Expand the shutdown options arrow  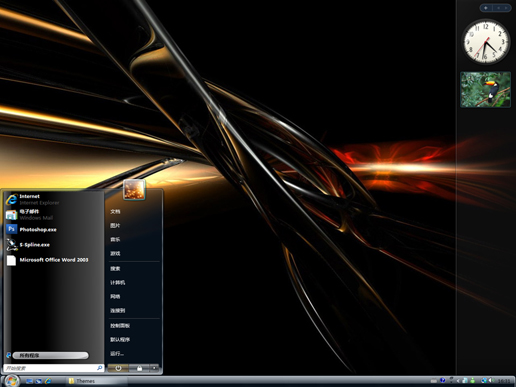pos(154,368)
